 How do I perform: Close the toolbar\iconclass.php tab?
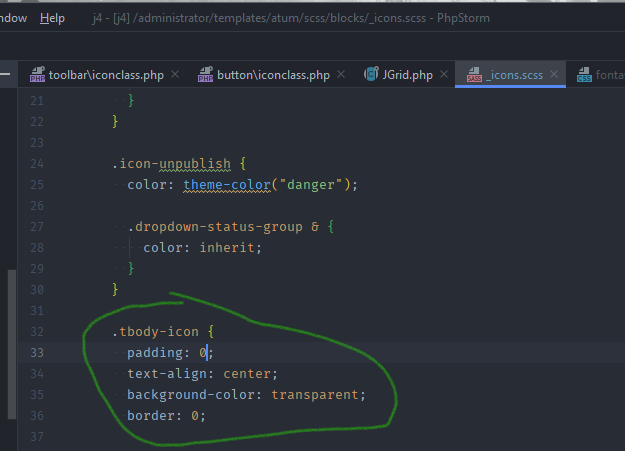[175, 74]
